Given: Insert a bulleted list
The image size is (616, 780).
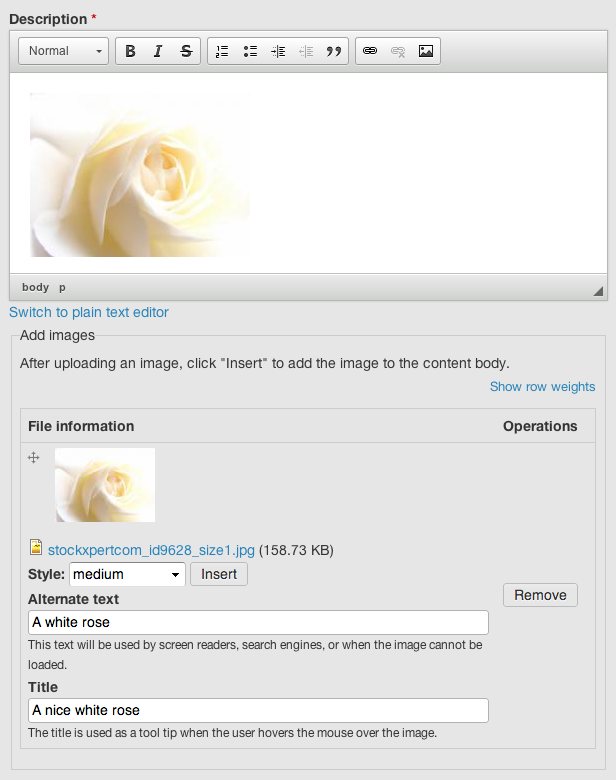Looking at the screenshot, I should [x=250, y=51].
